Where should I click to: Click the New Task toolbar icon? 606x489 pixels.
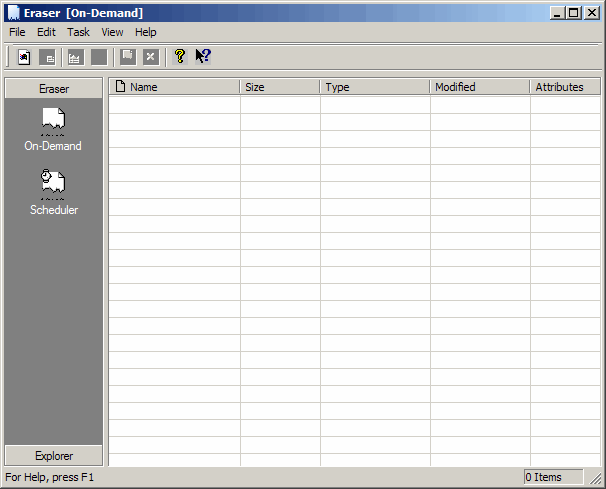[x=24, y=57]
